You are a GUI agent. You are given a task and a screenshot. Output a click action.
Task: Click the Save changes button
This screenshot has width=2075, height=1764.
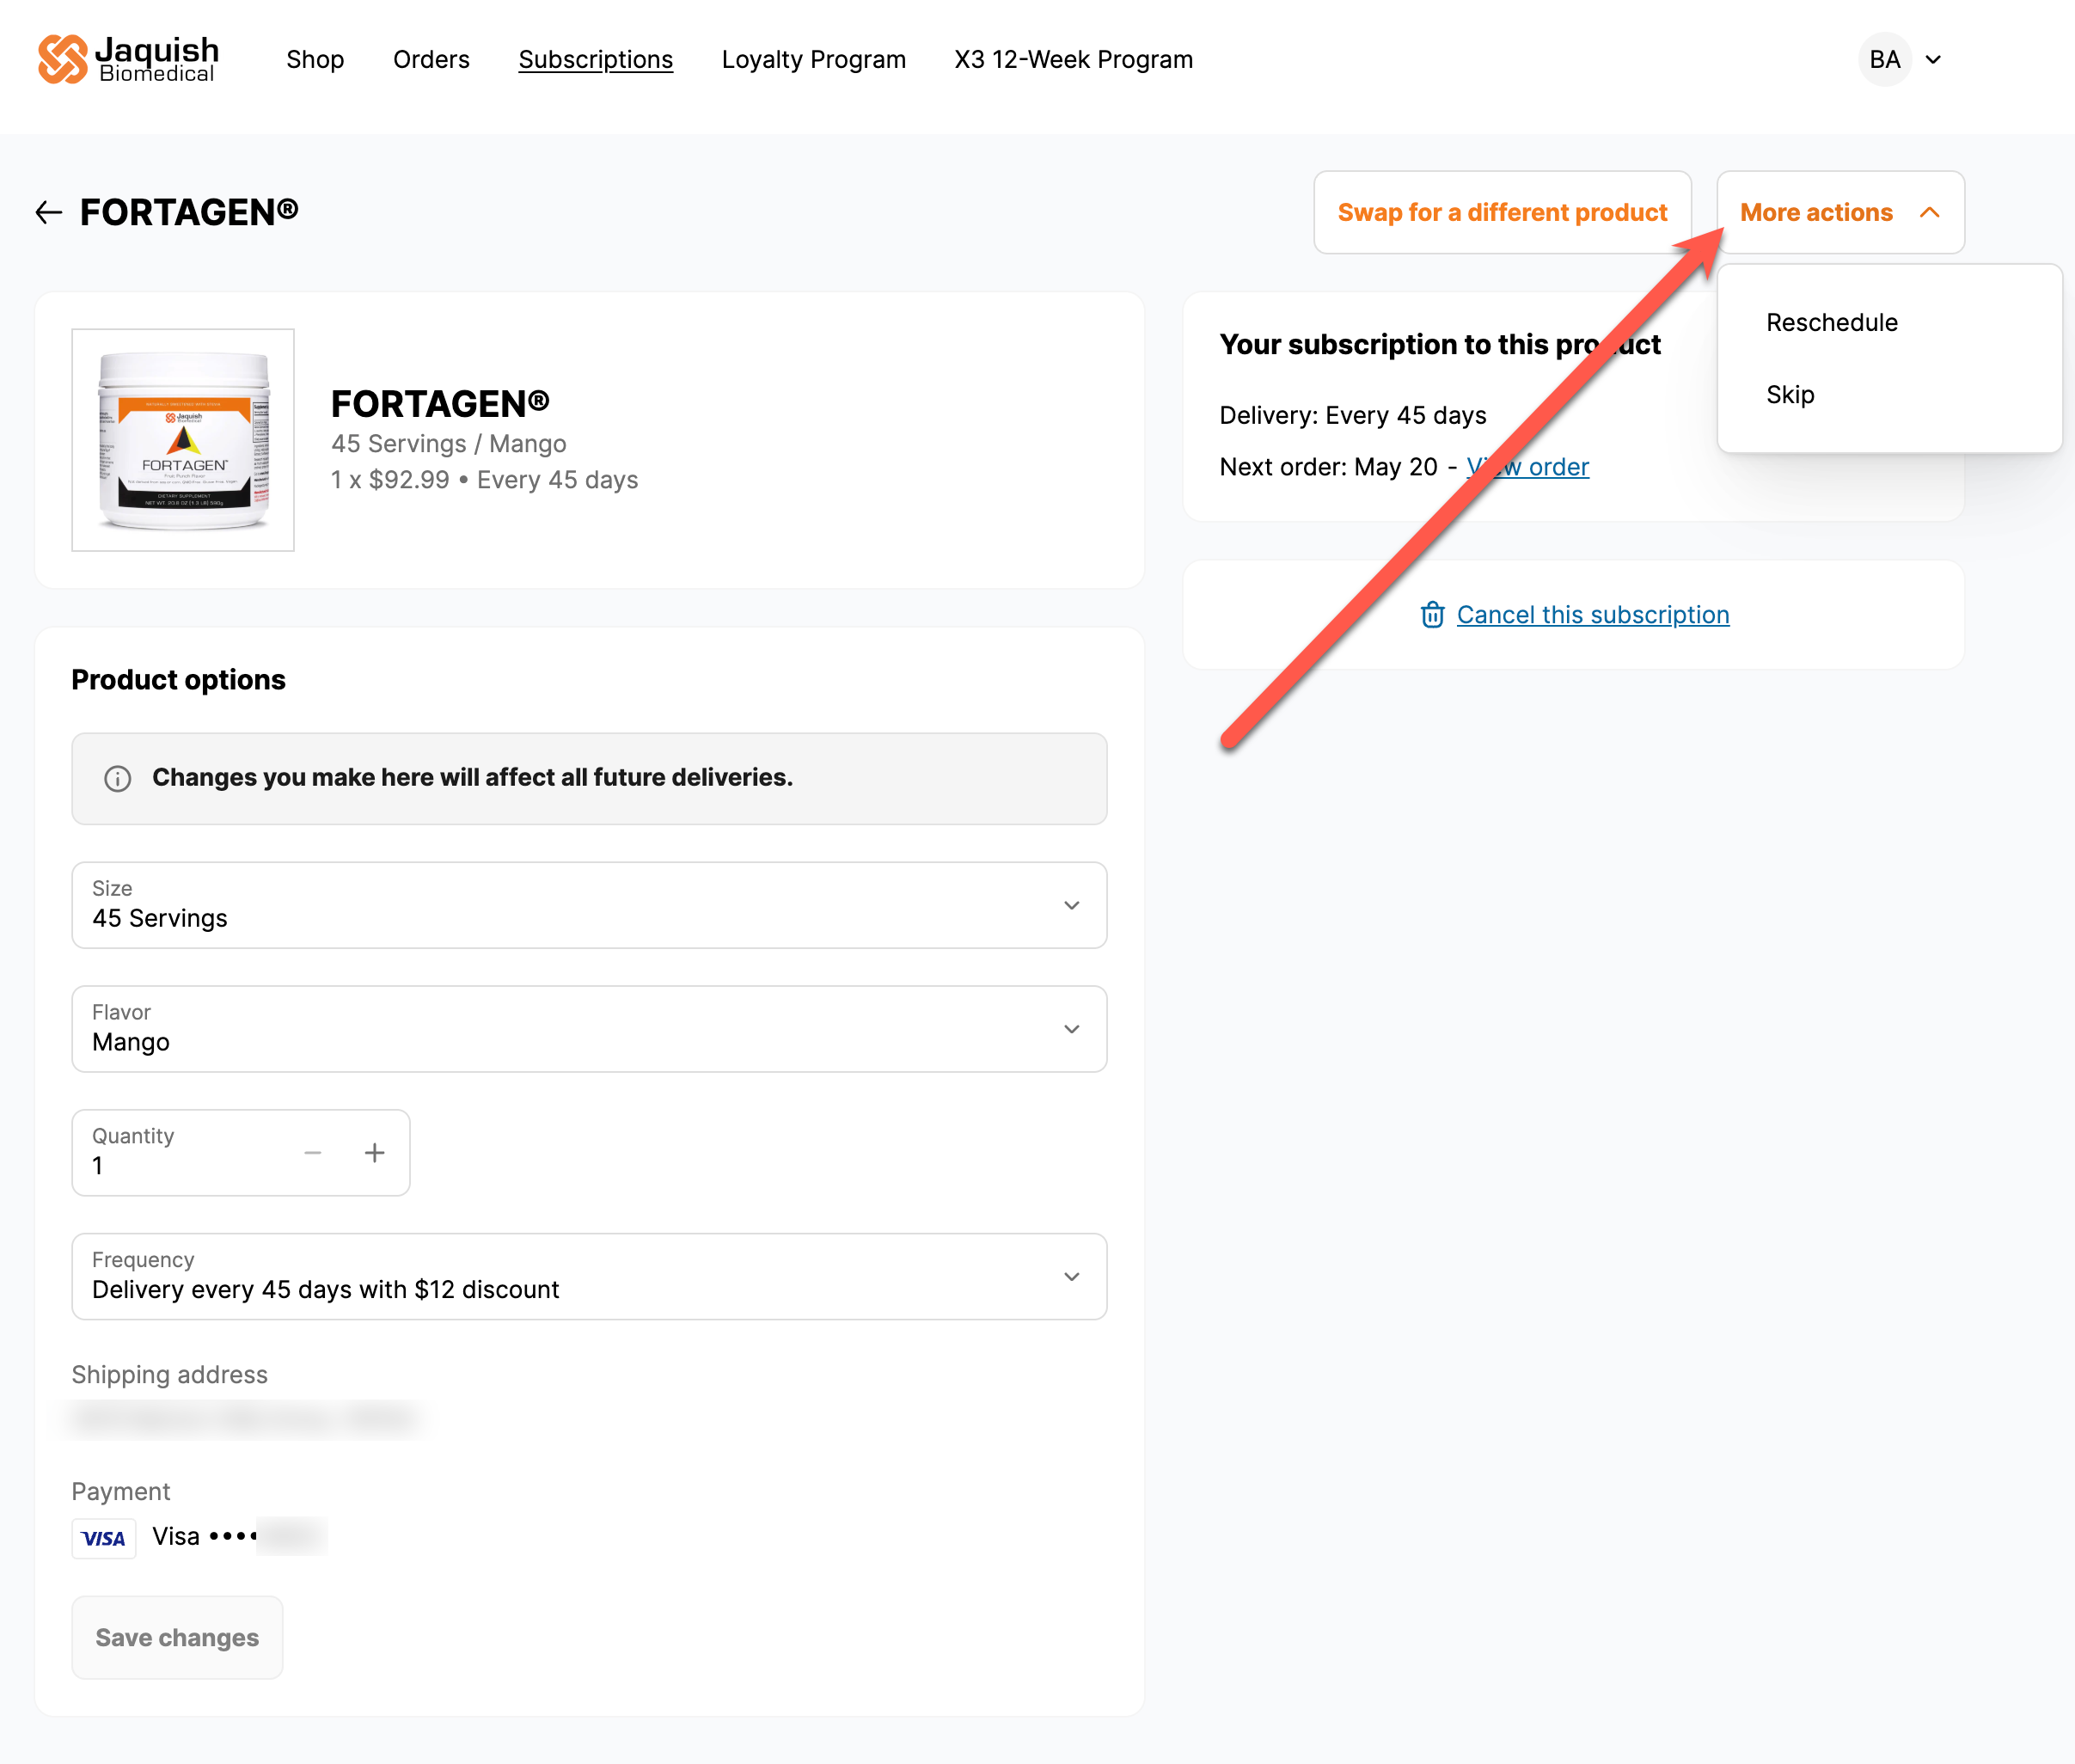[177, 1637]
